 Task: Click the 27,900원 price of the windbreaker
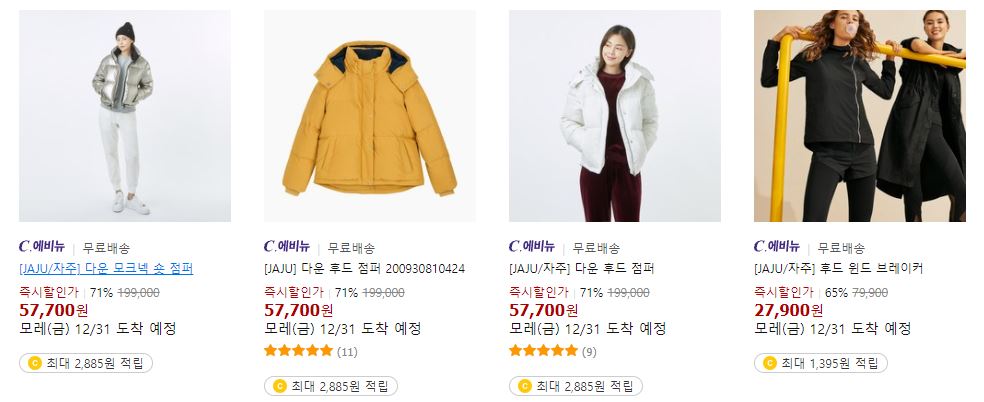788,310
